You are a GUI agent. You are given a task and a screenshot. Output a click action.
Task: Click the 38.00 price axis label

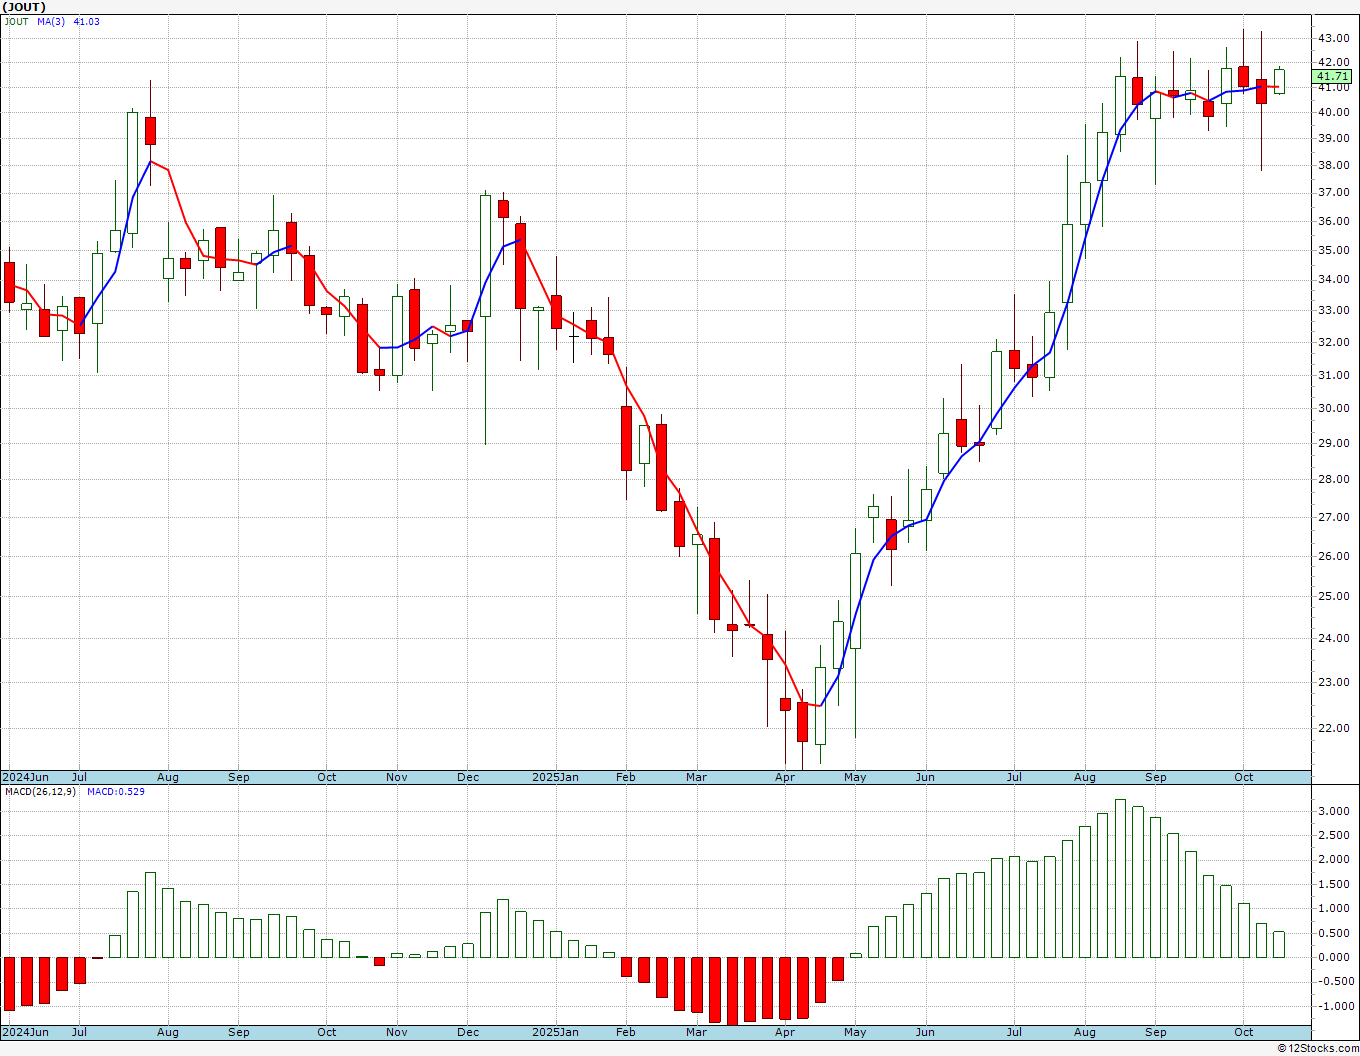[1333, 165]
